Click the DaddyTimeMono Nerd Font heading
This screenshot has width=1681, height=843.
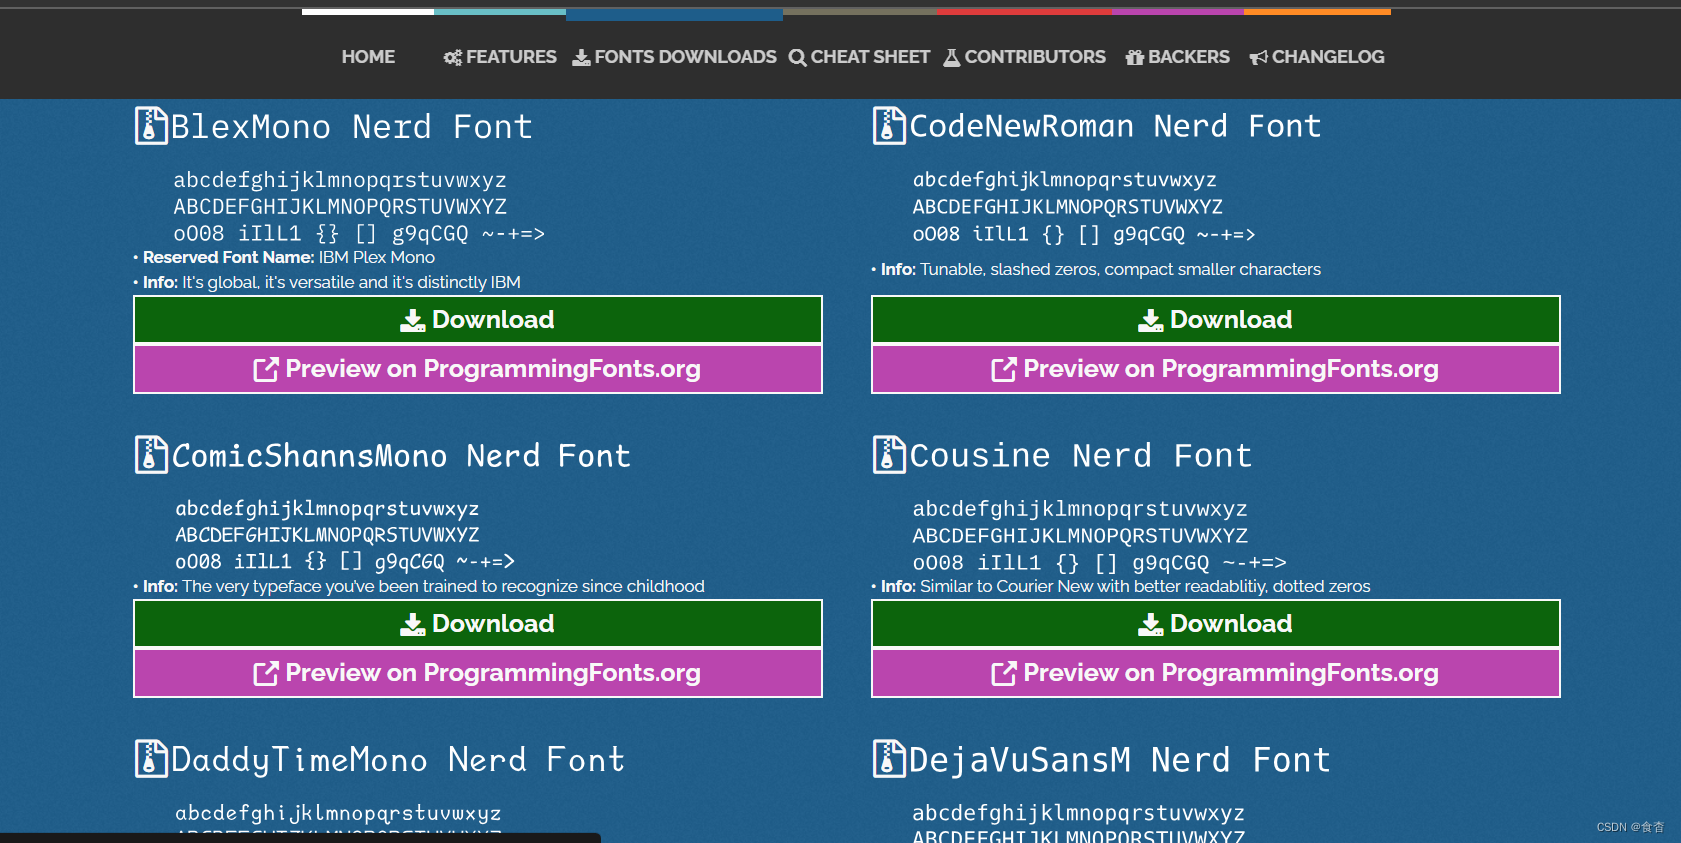coord(398,760)
